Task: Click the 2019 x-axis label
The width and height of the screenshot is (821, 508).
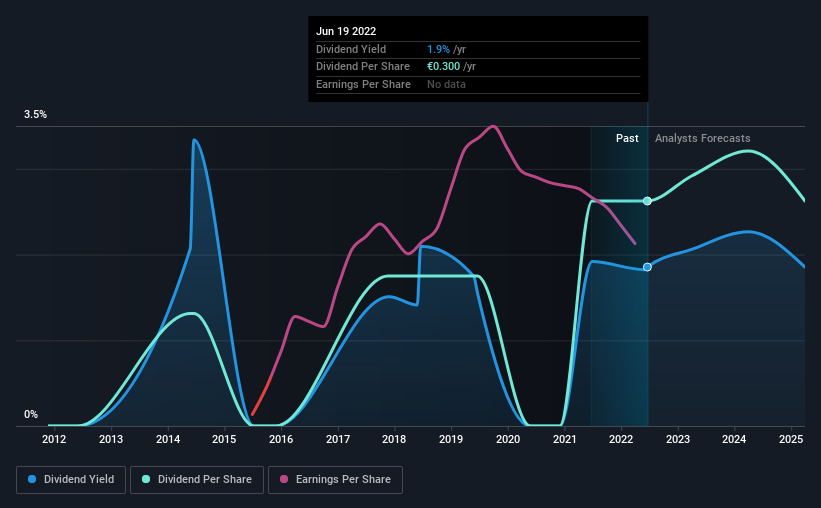Action: tap(451, 439)
